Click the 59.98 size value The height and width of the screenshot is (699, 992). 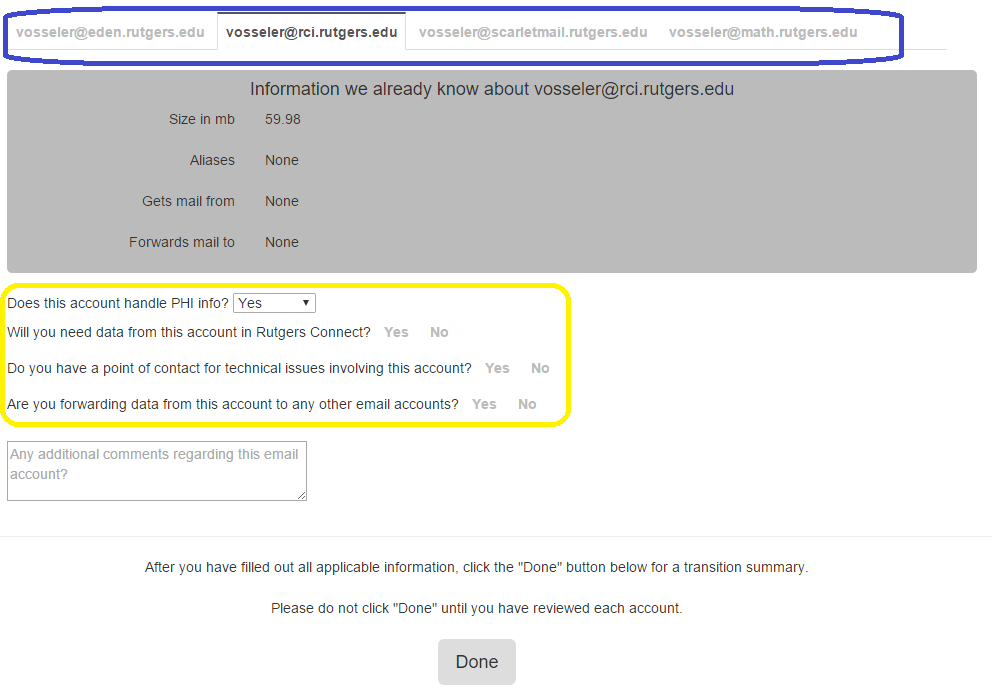click(283, 120)
